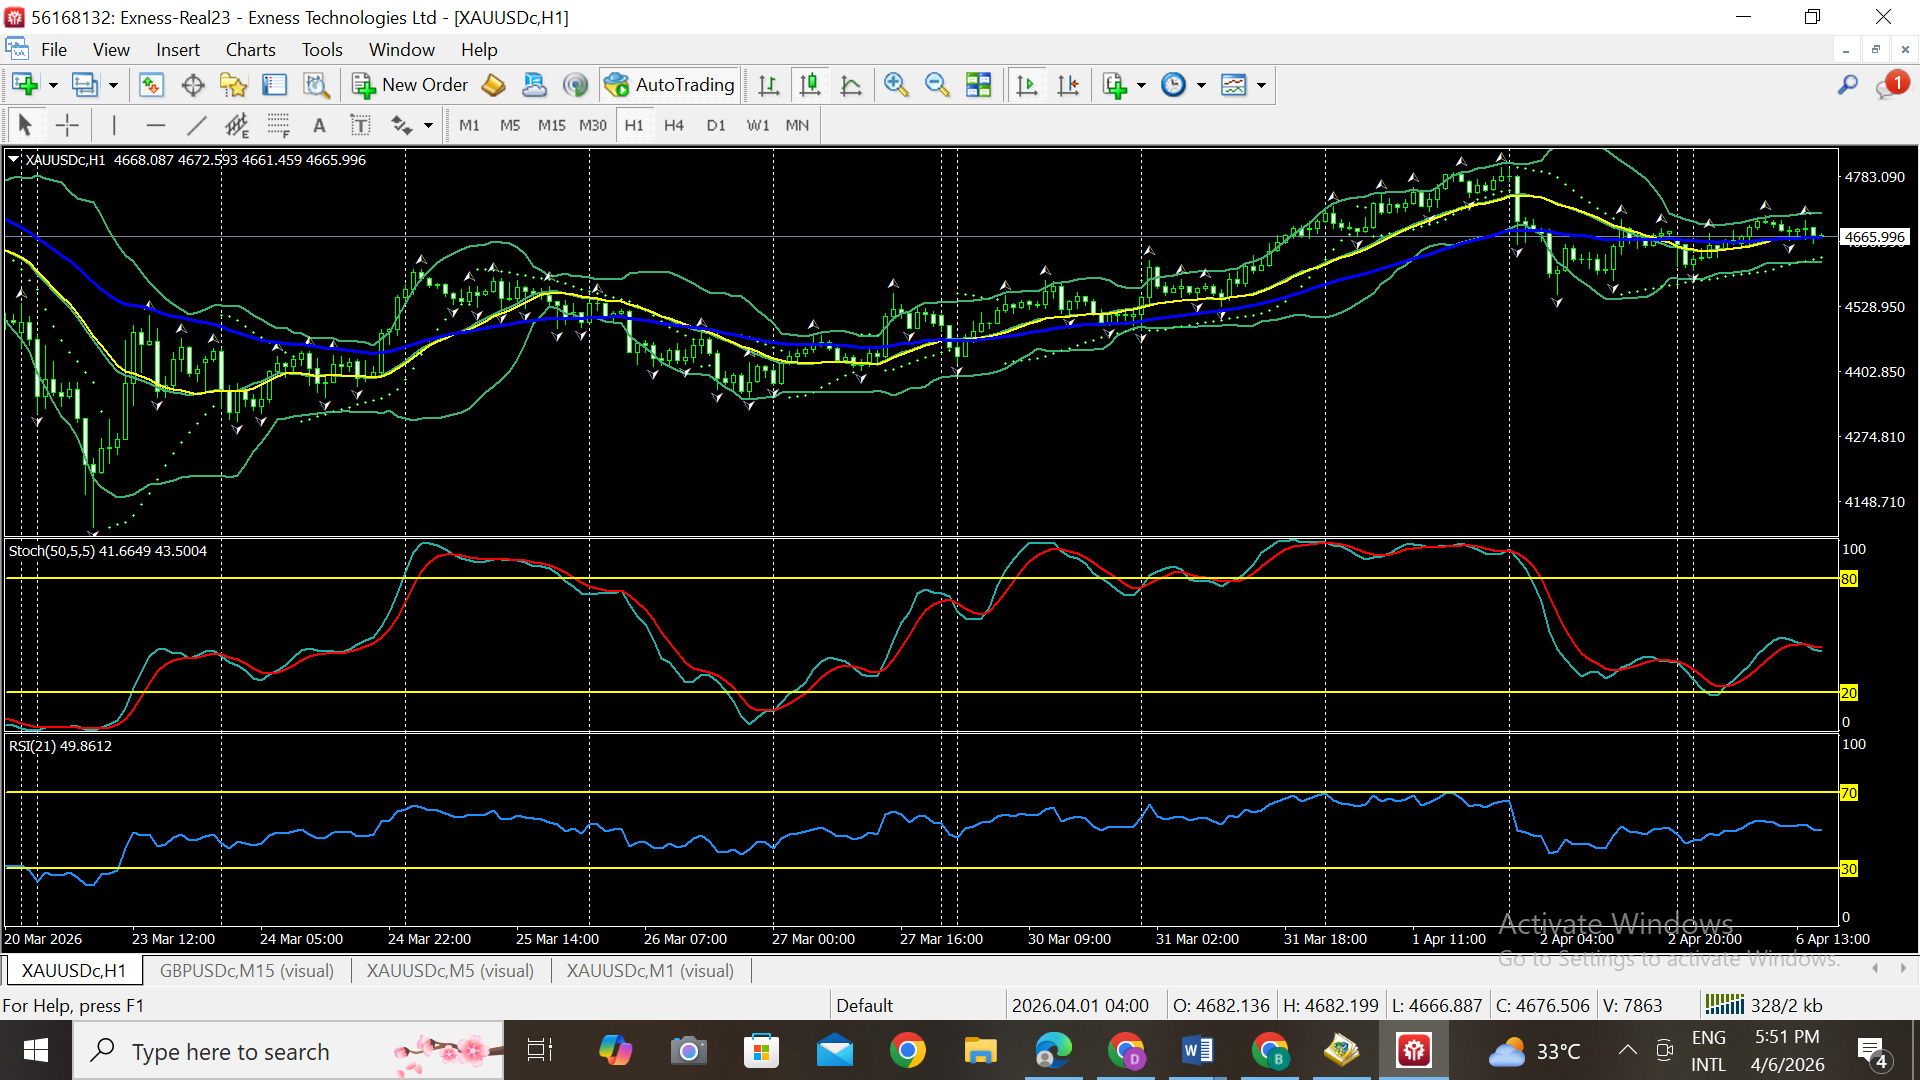The image size is (1920, 1080).
Task: Switch to the GBPUSDc,M15 (visual) tab
Action: pyautogui.click(x=246, y=970)
